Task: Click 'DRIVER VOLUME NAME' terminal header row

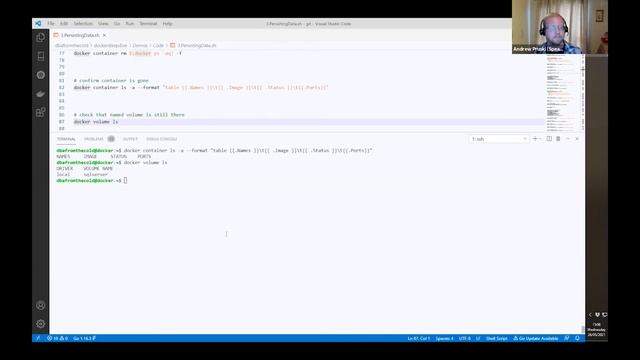Action: tap(84, 169)
